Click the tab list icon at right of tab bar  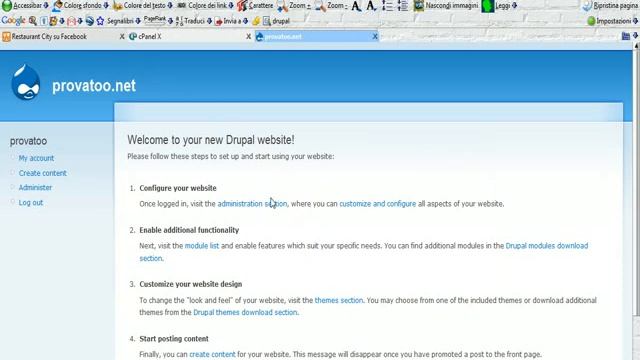point(626,36)
